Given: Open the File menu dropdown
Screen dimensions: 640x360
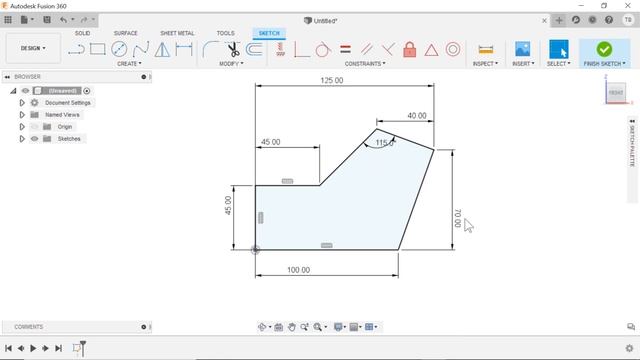Looking at the screenshot, I should pyautogui.click(x=27, y=20).
